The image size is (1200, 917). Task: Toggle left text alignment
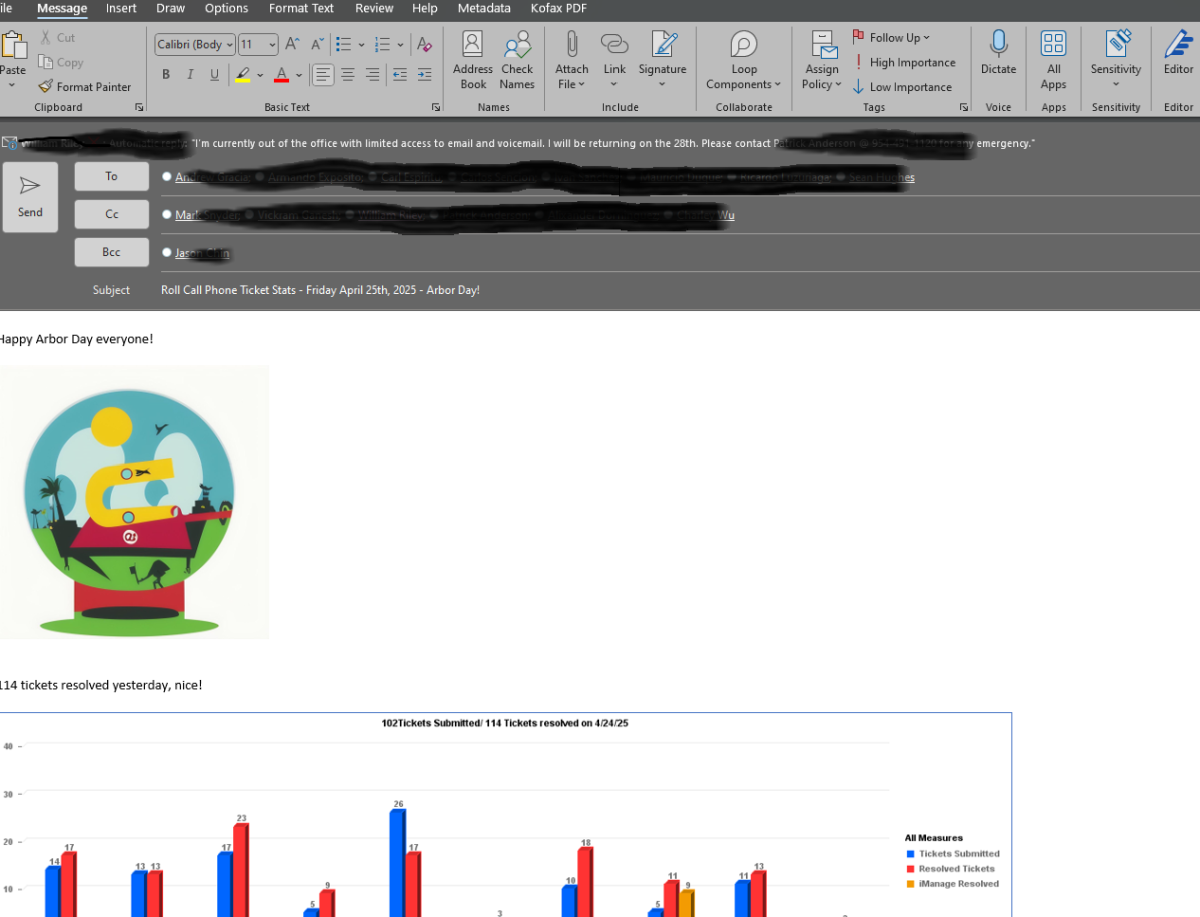point(323,75)
